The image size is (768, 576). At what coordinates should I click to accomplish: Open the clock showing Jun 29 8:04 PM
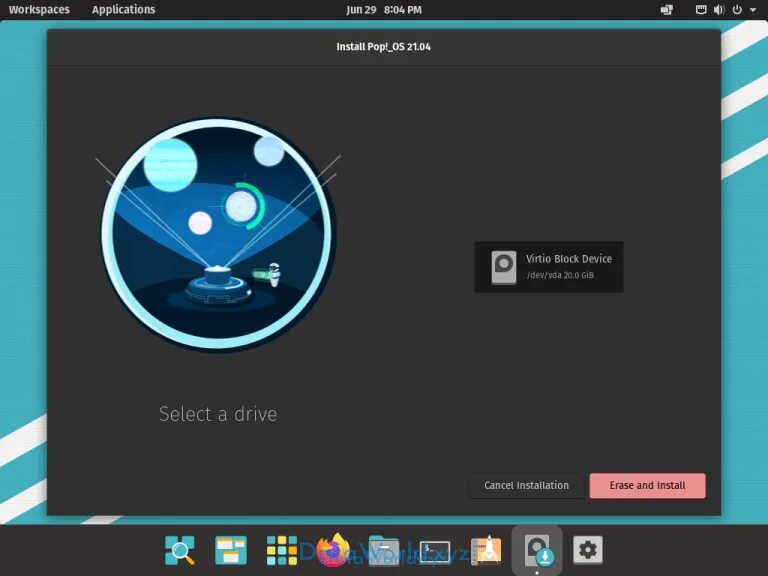click(x=384, y=10)
